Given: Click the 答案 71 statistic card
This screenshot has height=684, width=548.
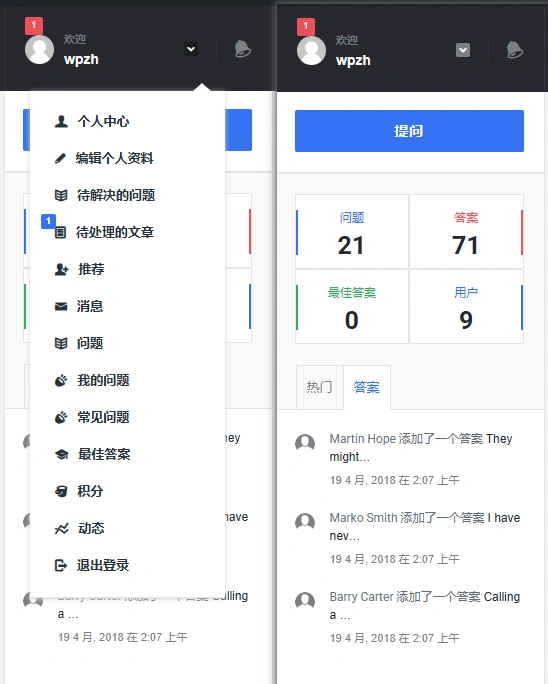Looking at the screenshot, I should [x=466, y=232].
